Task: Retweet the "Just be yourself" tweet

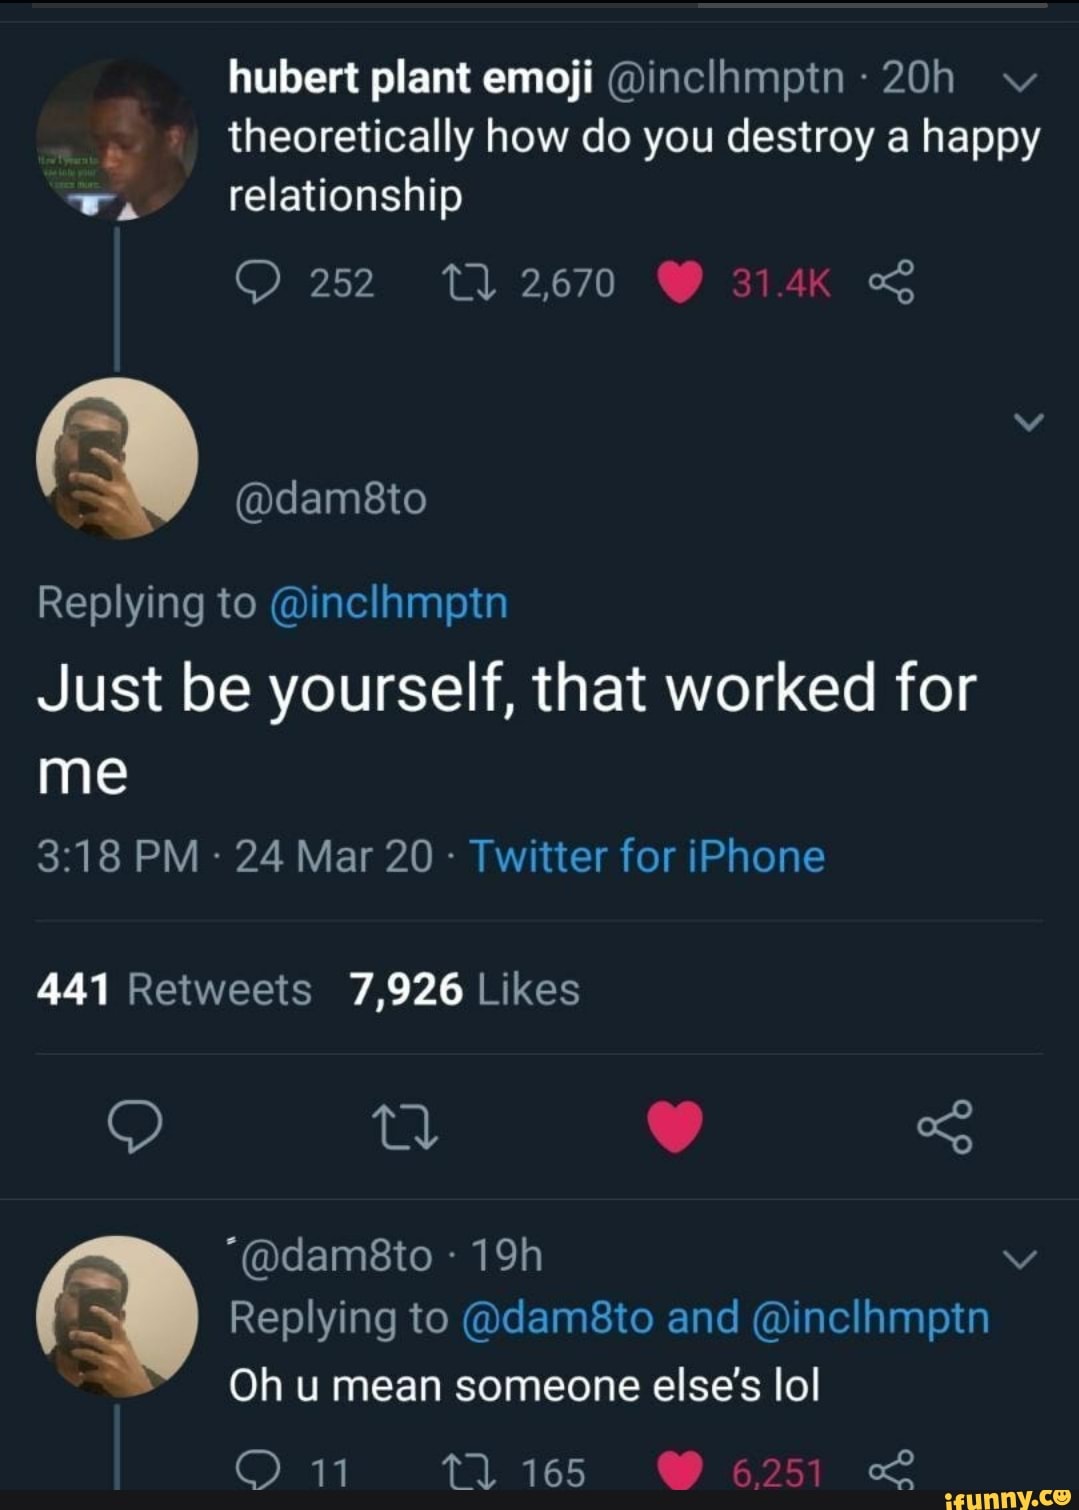Action: tap(404, 1126)
